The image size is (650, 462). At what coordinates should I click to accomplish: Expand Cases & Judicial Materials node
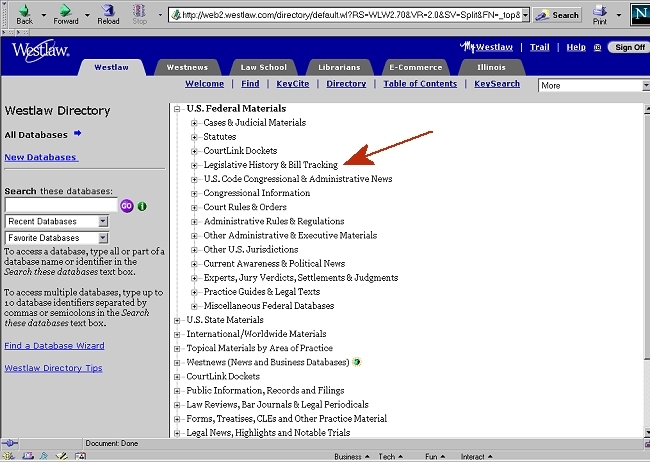click(194, 123)
